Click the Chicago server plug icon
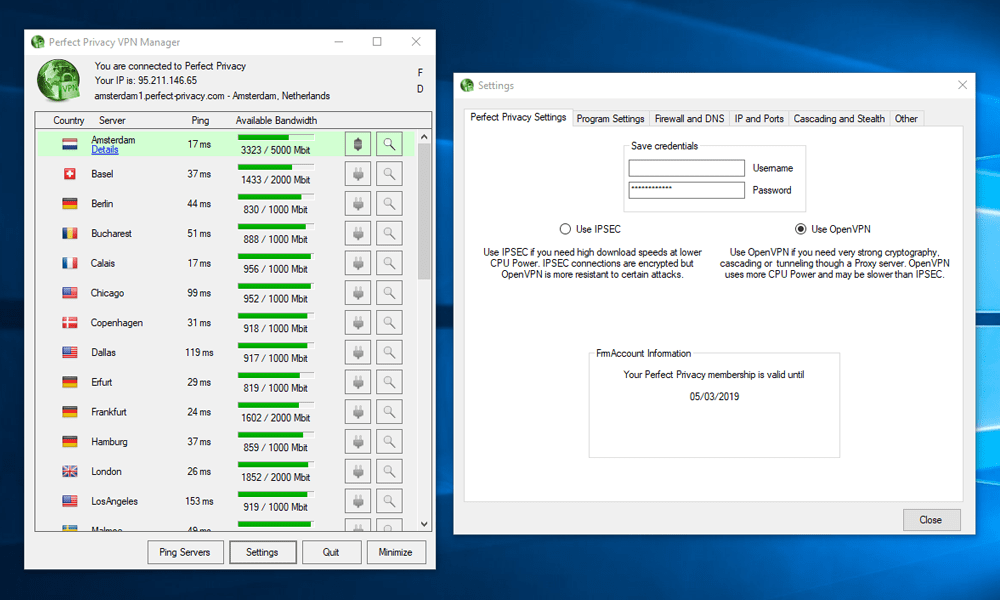The width and height of the screenshot is (1000, 600). pos(358,293)
